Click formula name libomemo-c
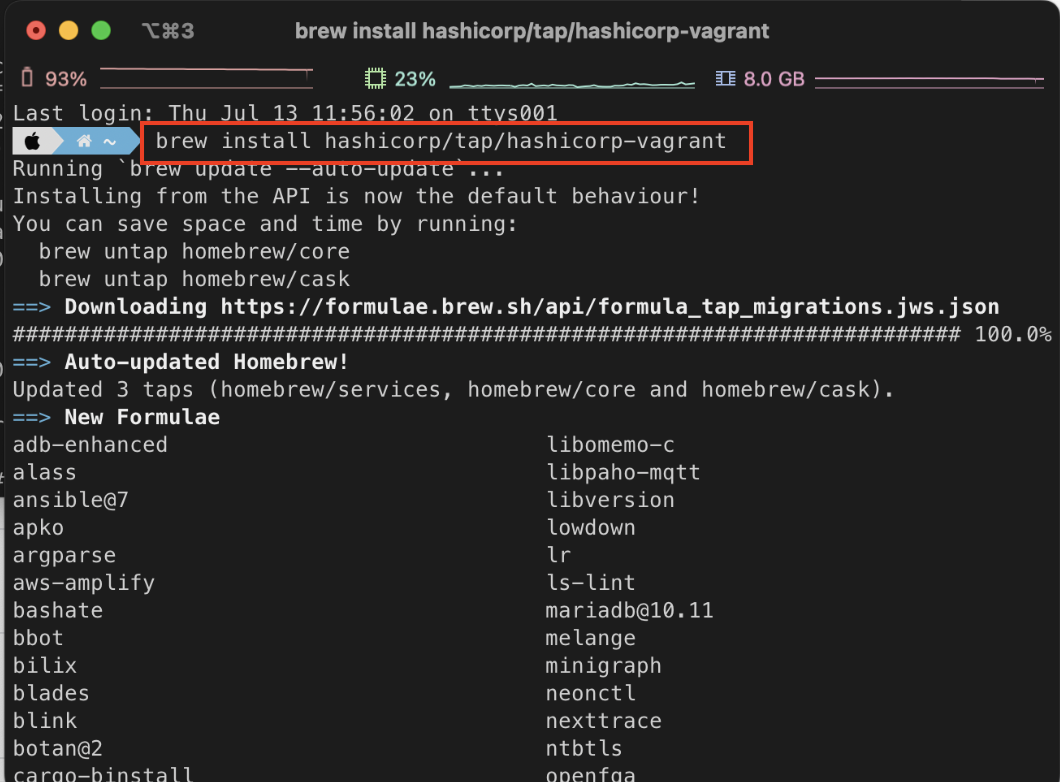The width and height of the screenshot is (1060, 782). (610, 445)
